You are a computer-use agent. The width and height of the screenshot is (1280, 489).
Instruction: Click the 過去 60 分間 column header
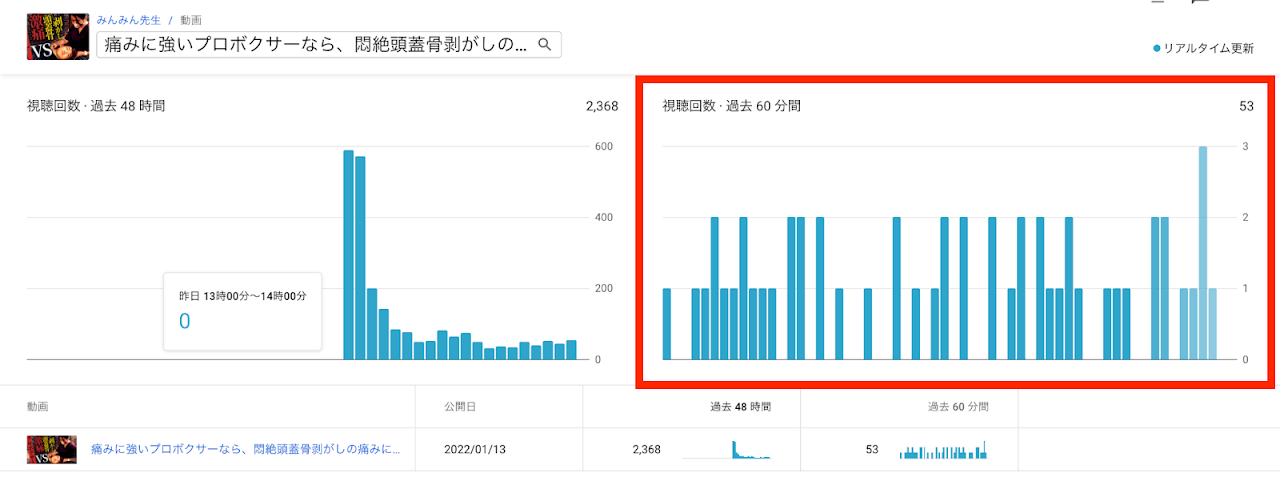point(957,407)
